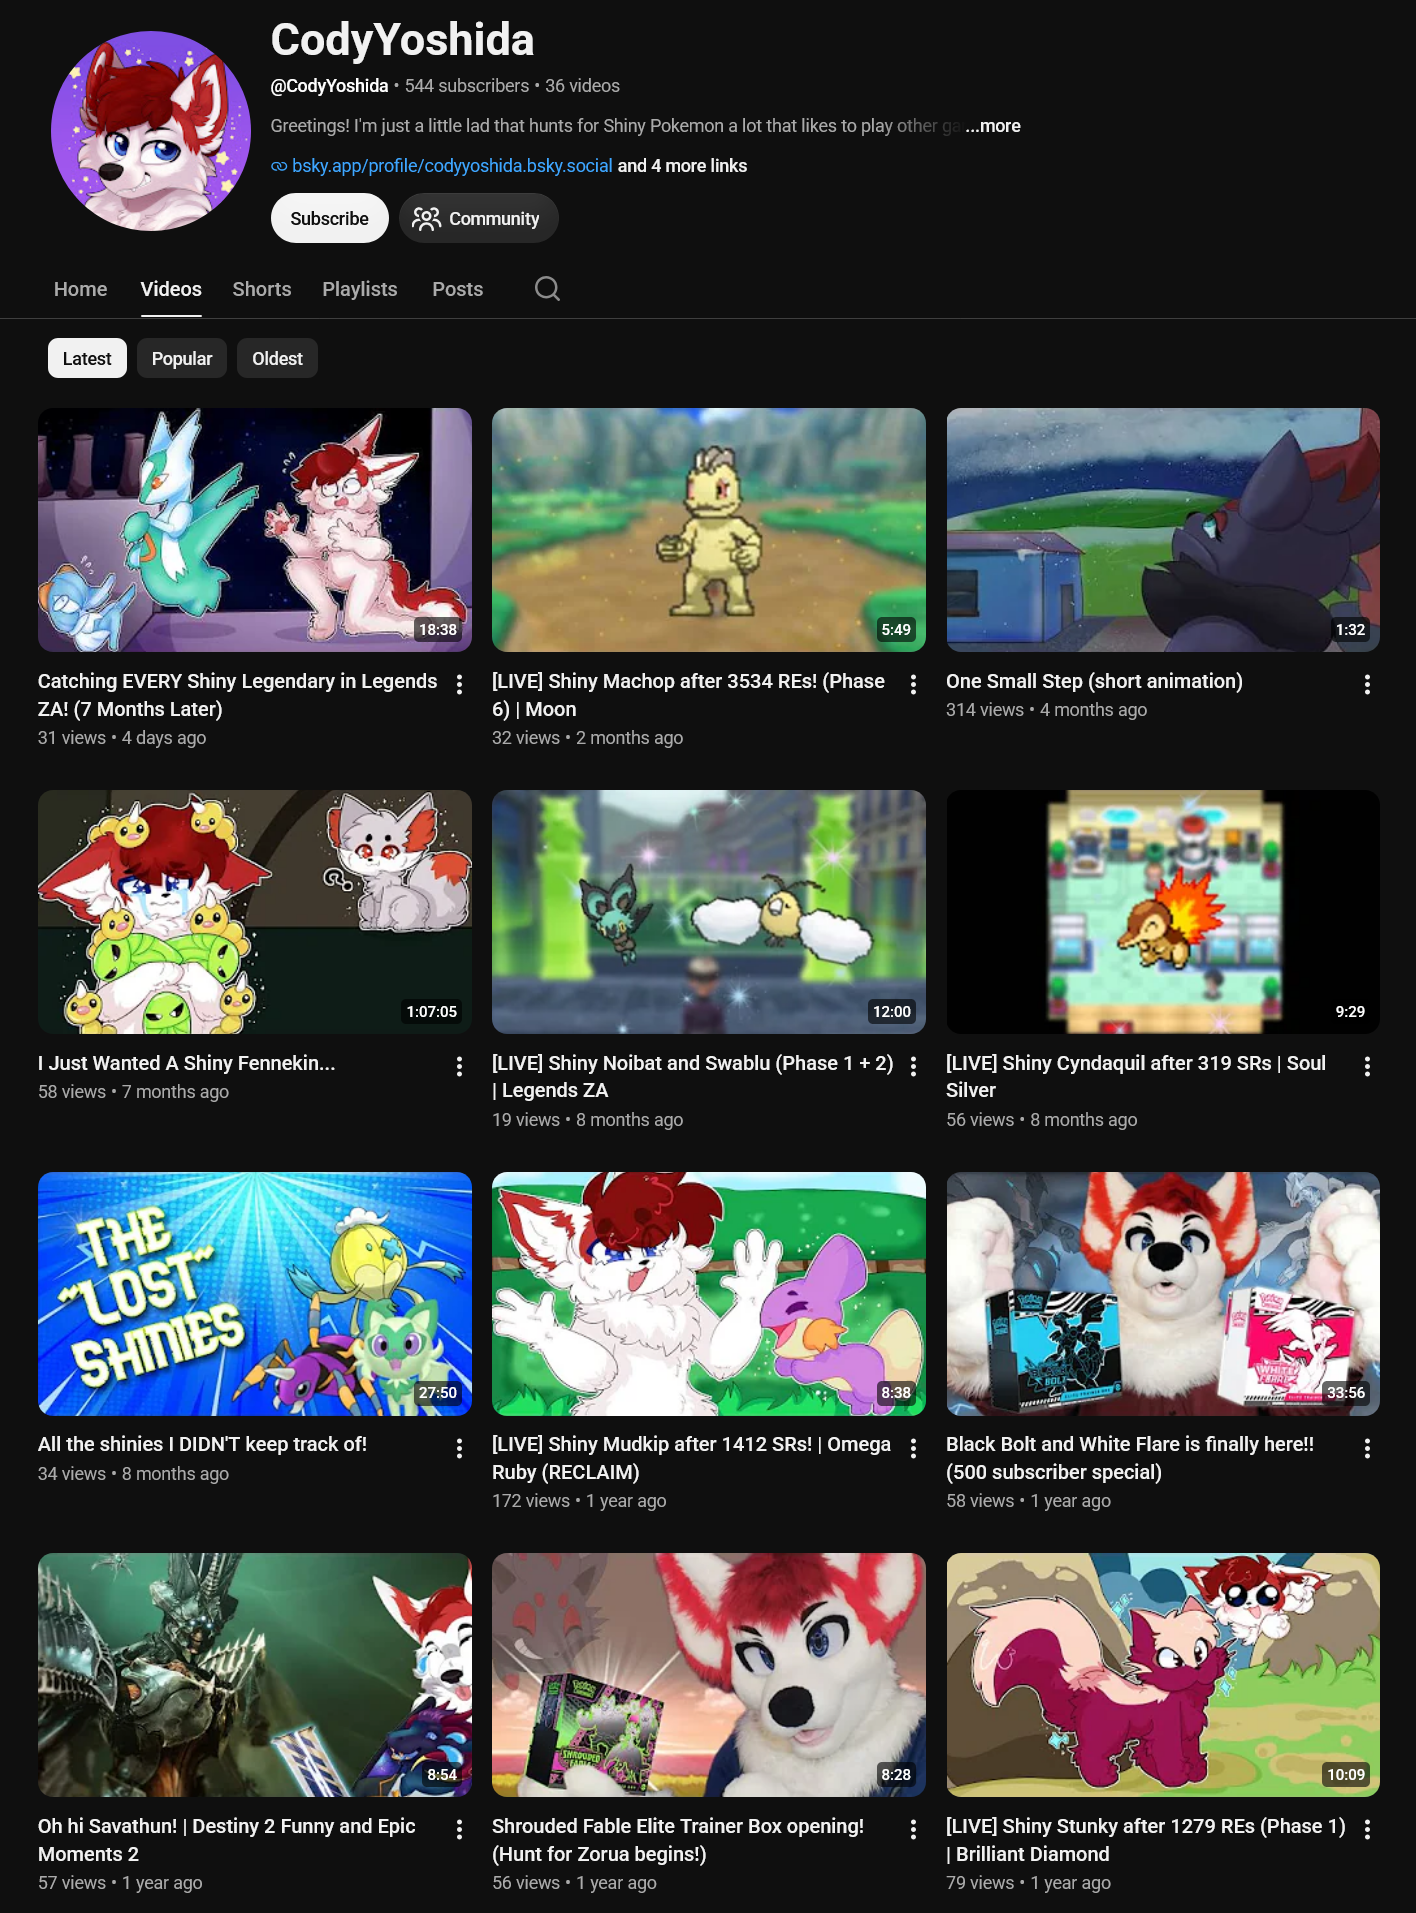Click the '544 subscribers' count text
Screen dimensions: 1416x1913
[x=467, y=86]
